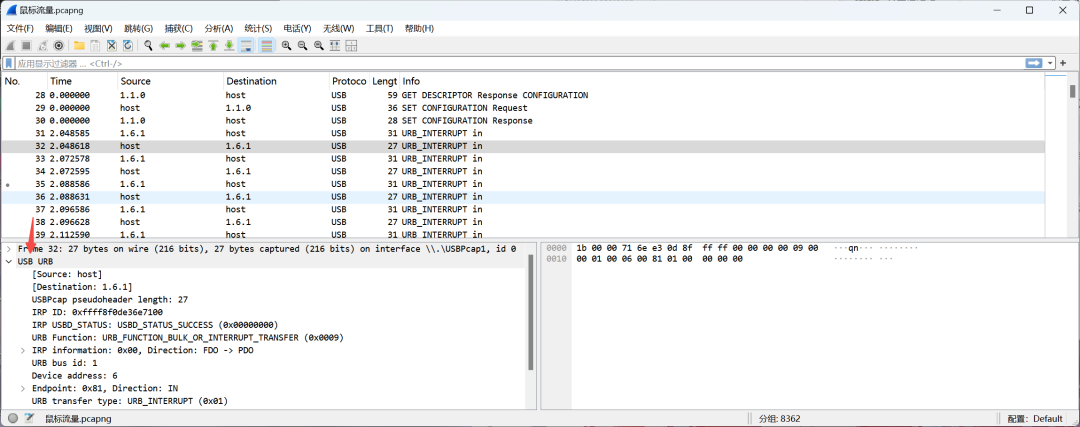
Task: Apply the display filter arrow button
Action: [x=1034, y=63]
